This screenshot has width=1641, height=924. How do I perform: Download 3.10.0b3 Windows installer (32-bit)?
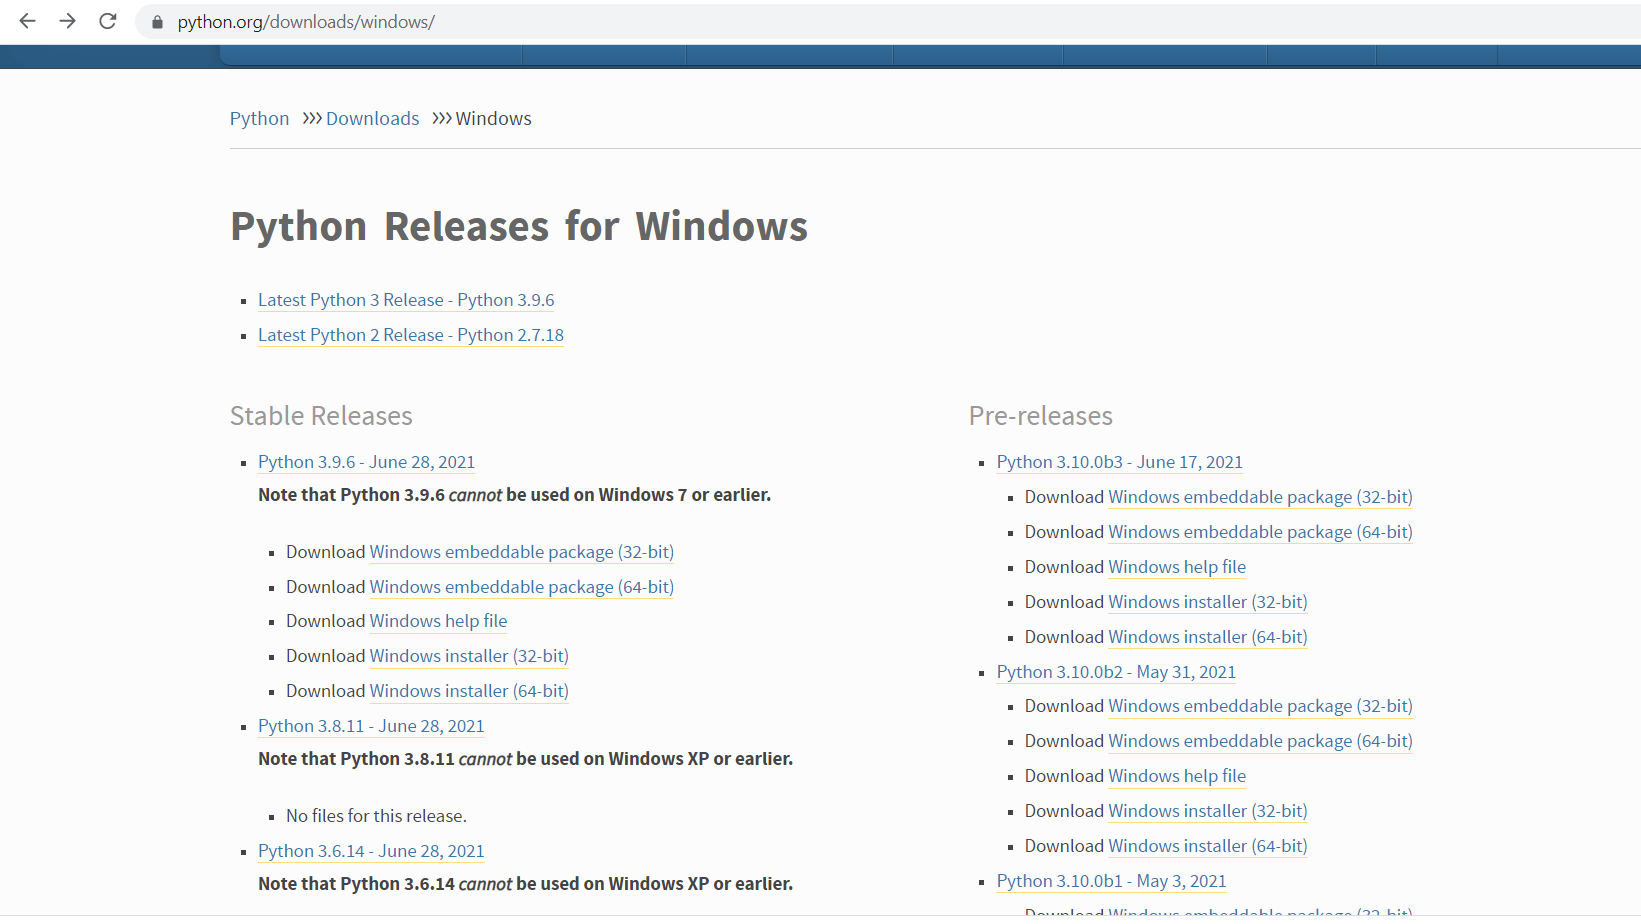1208,602
